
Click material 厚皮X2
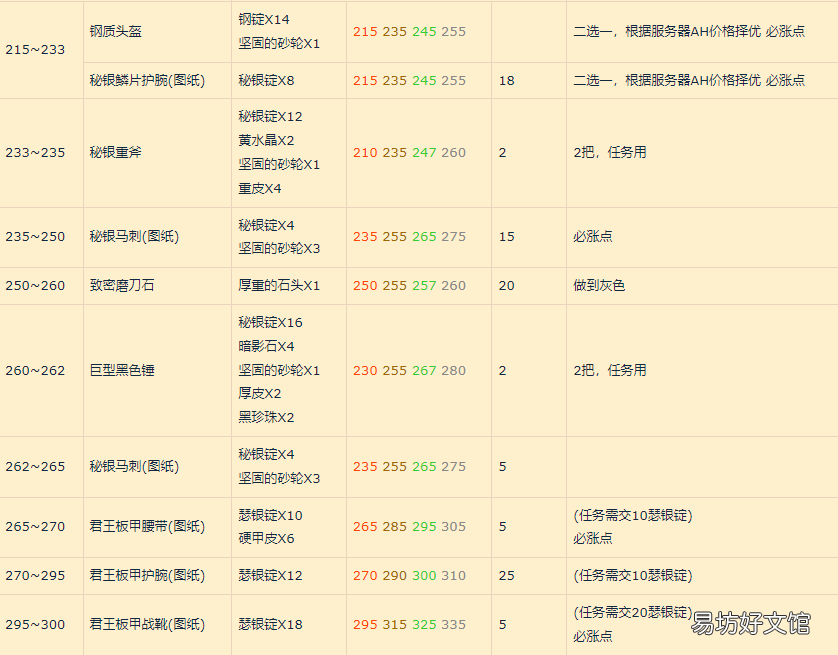tap(260, 394)
